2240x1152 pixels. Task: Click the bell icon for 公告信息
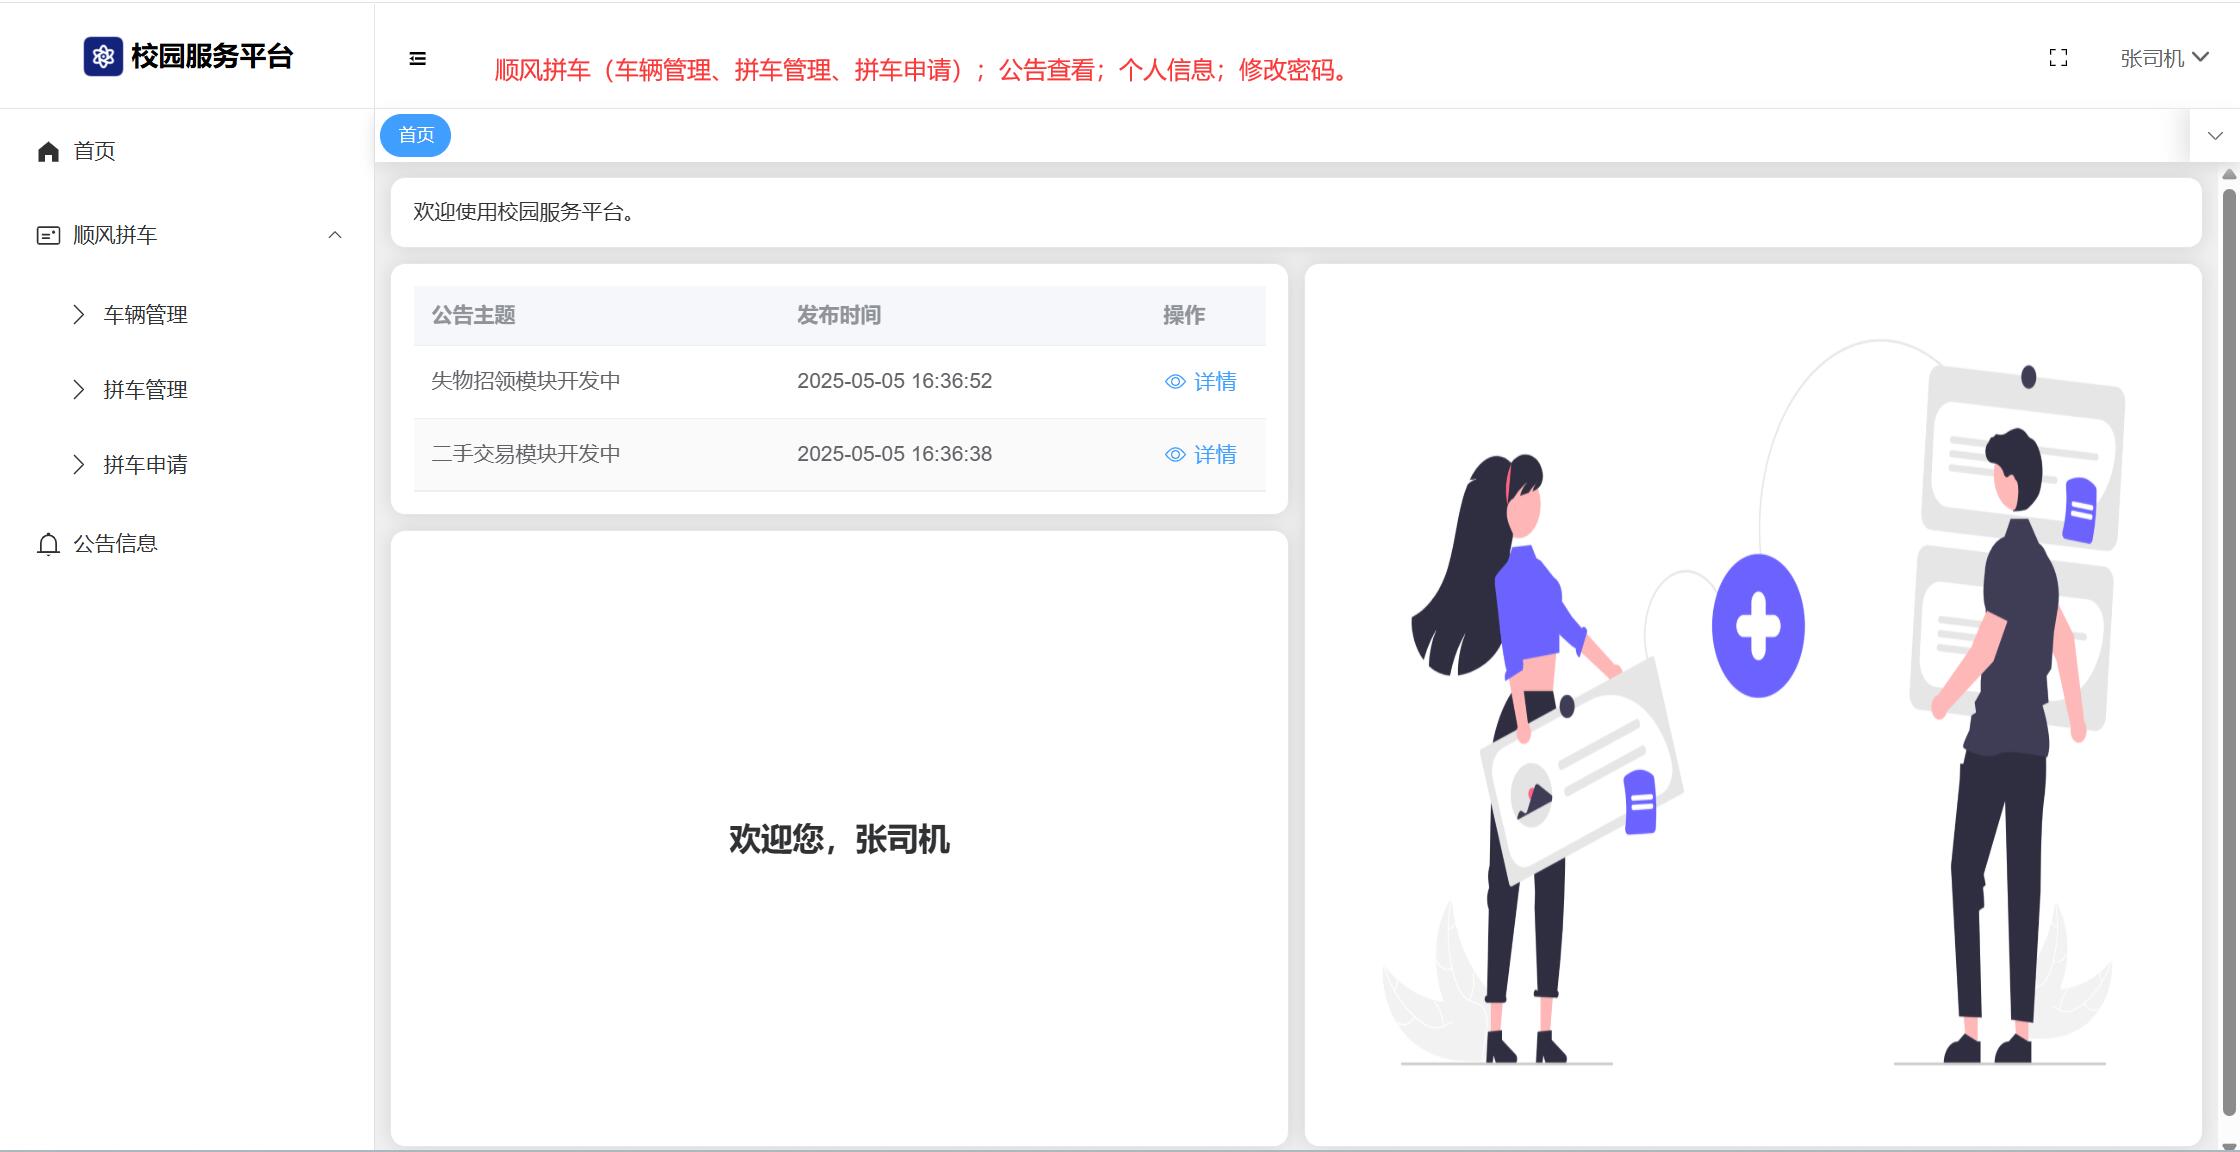48,544
